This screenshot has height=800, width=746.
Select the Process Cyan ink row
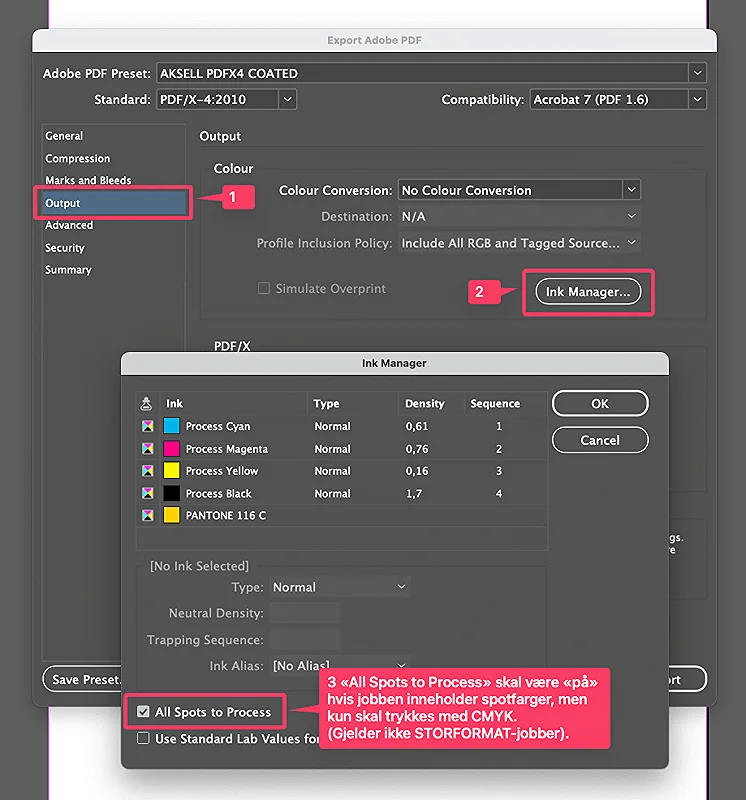342,426
